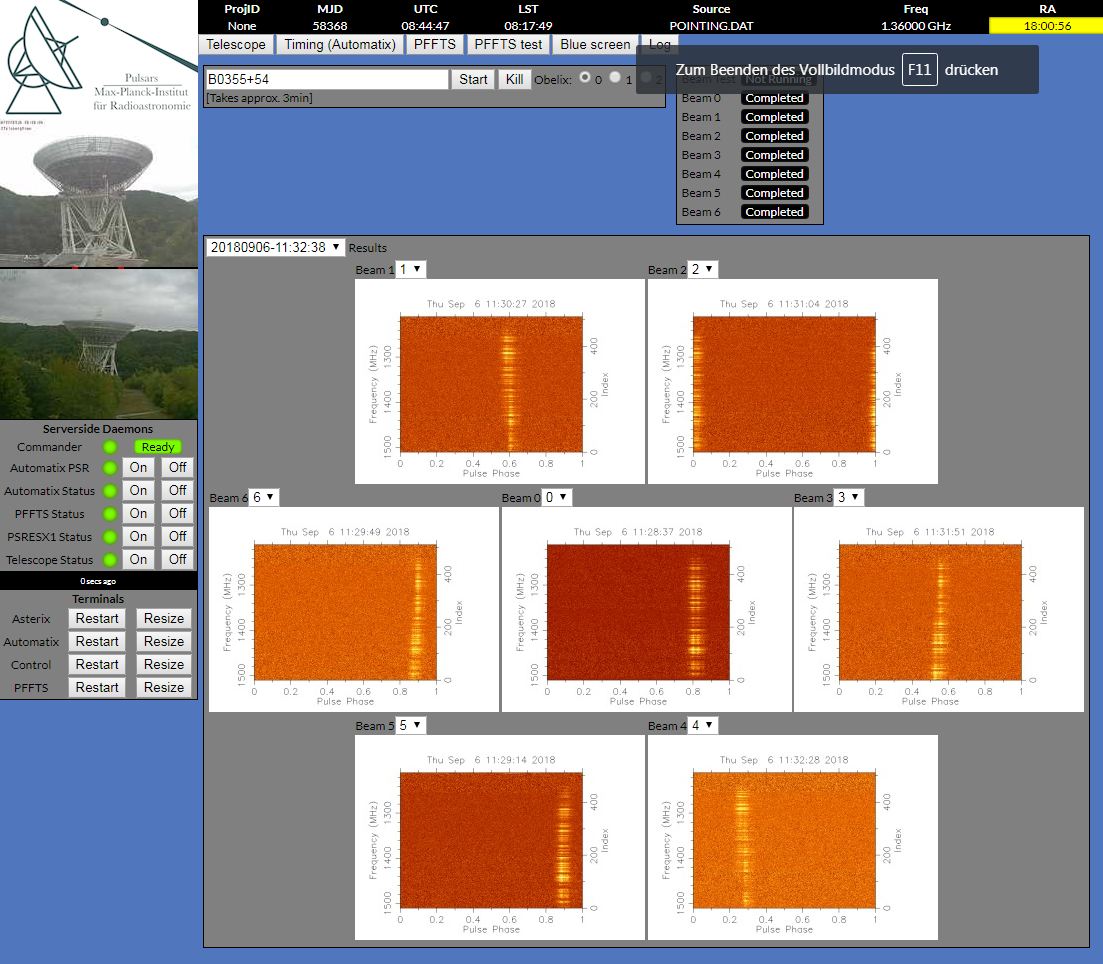Turn PSRESX1 Status daemon Off
The height and width of the screenshot is (964, 1103).
177,536
